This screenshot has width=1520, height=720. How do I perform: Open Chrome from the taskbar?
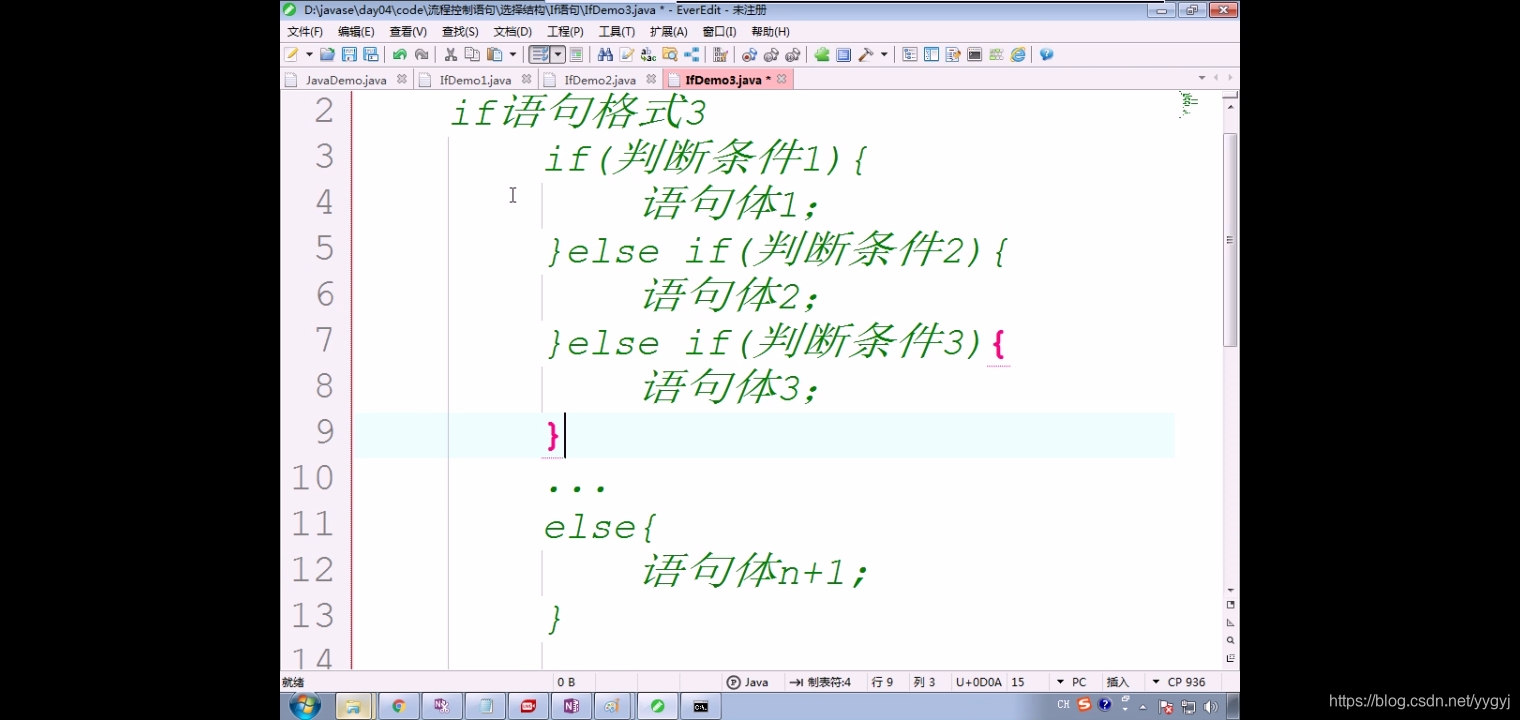pos(398,706)
